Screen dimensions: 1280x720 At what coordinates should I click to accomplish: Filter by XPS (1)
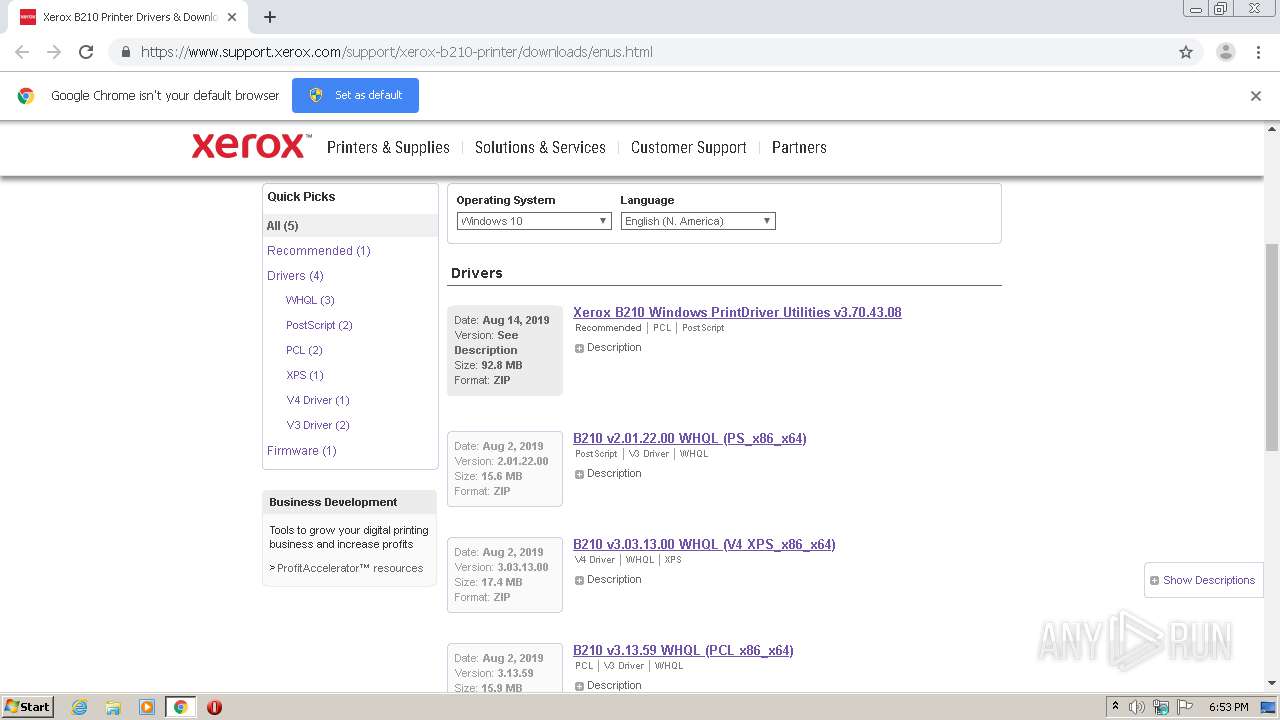305,375
